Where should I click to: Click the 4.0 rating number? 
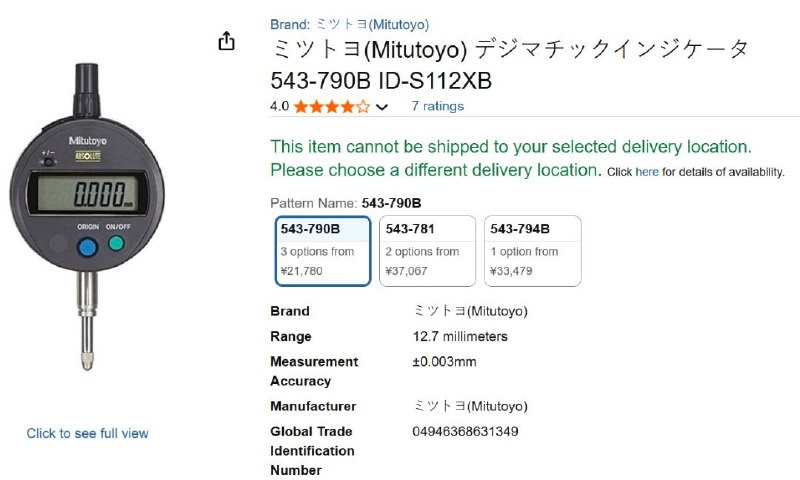point(279,106)
